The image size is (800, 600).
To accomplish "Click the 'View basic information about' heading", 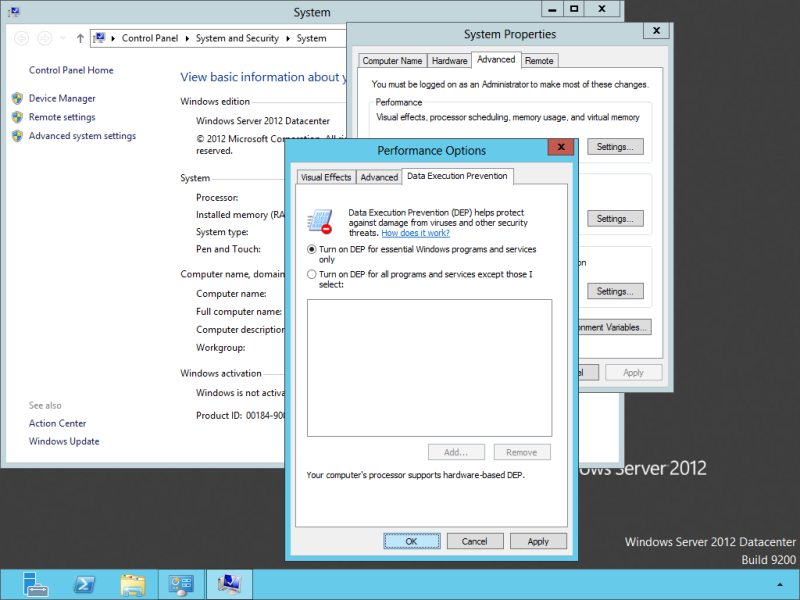I will (x=263, y=77).
